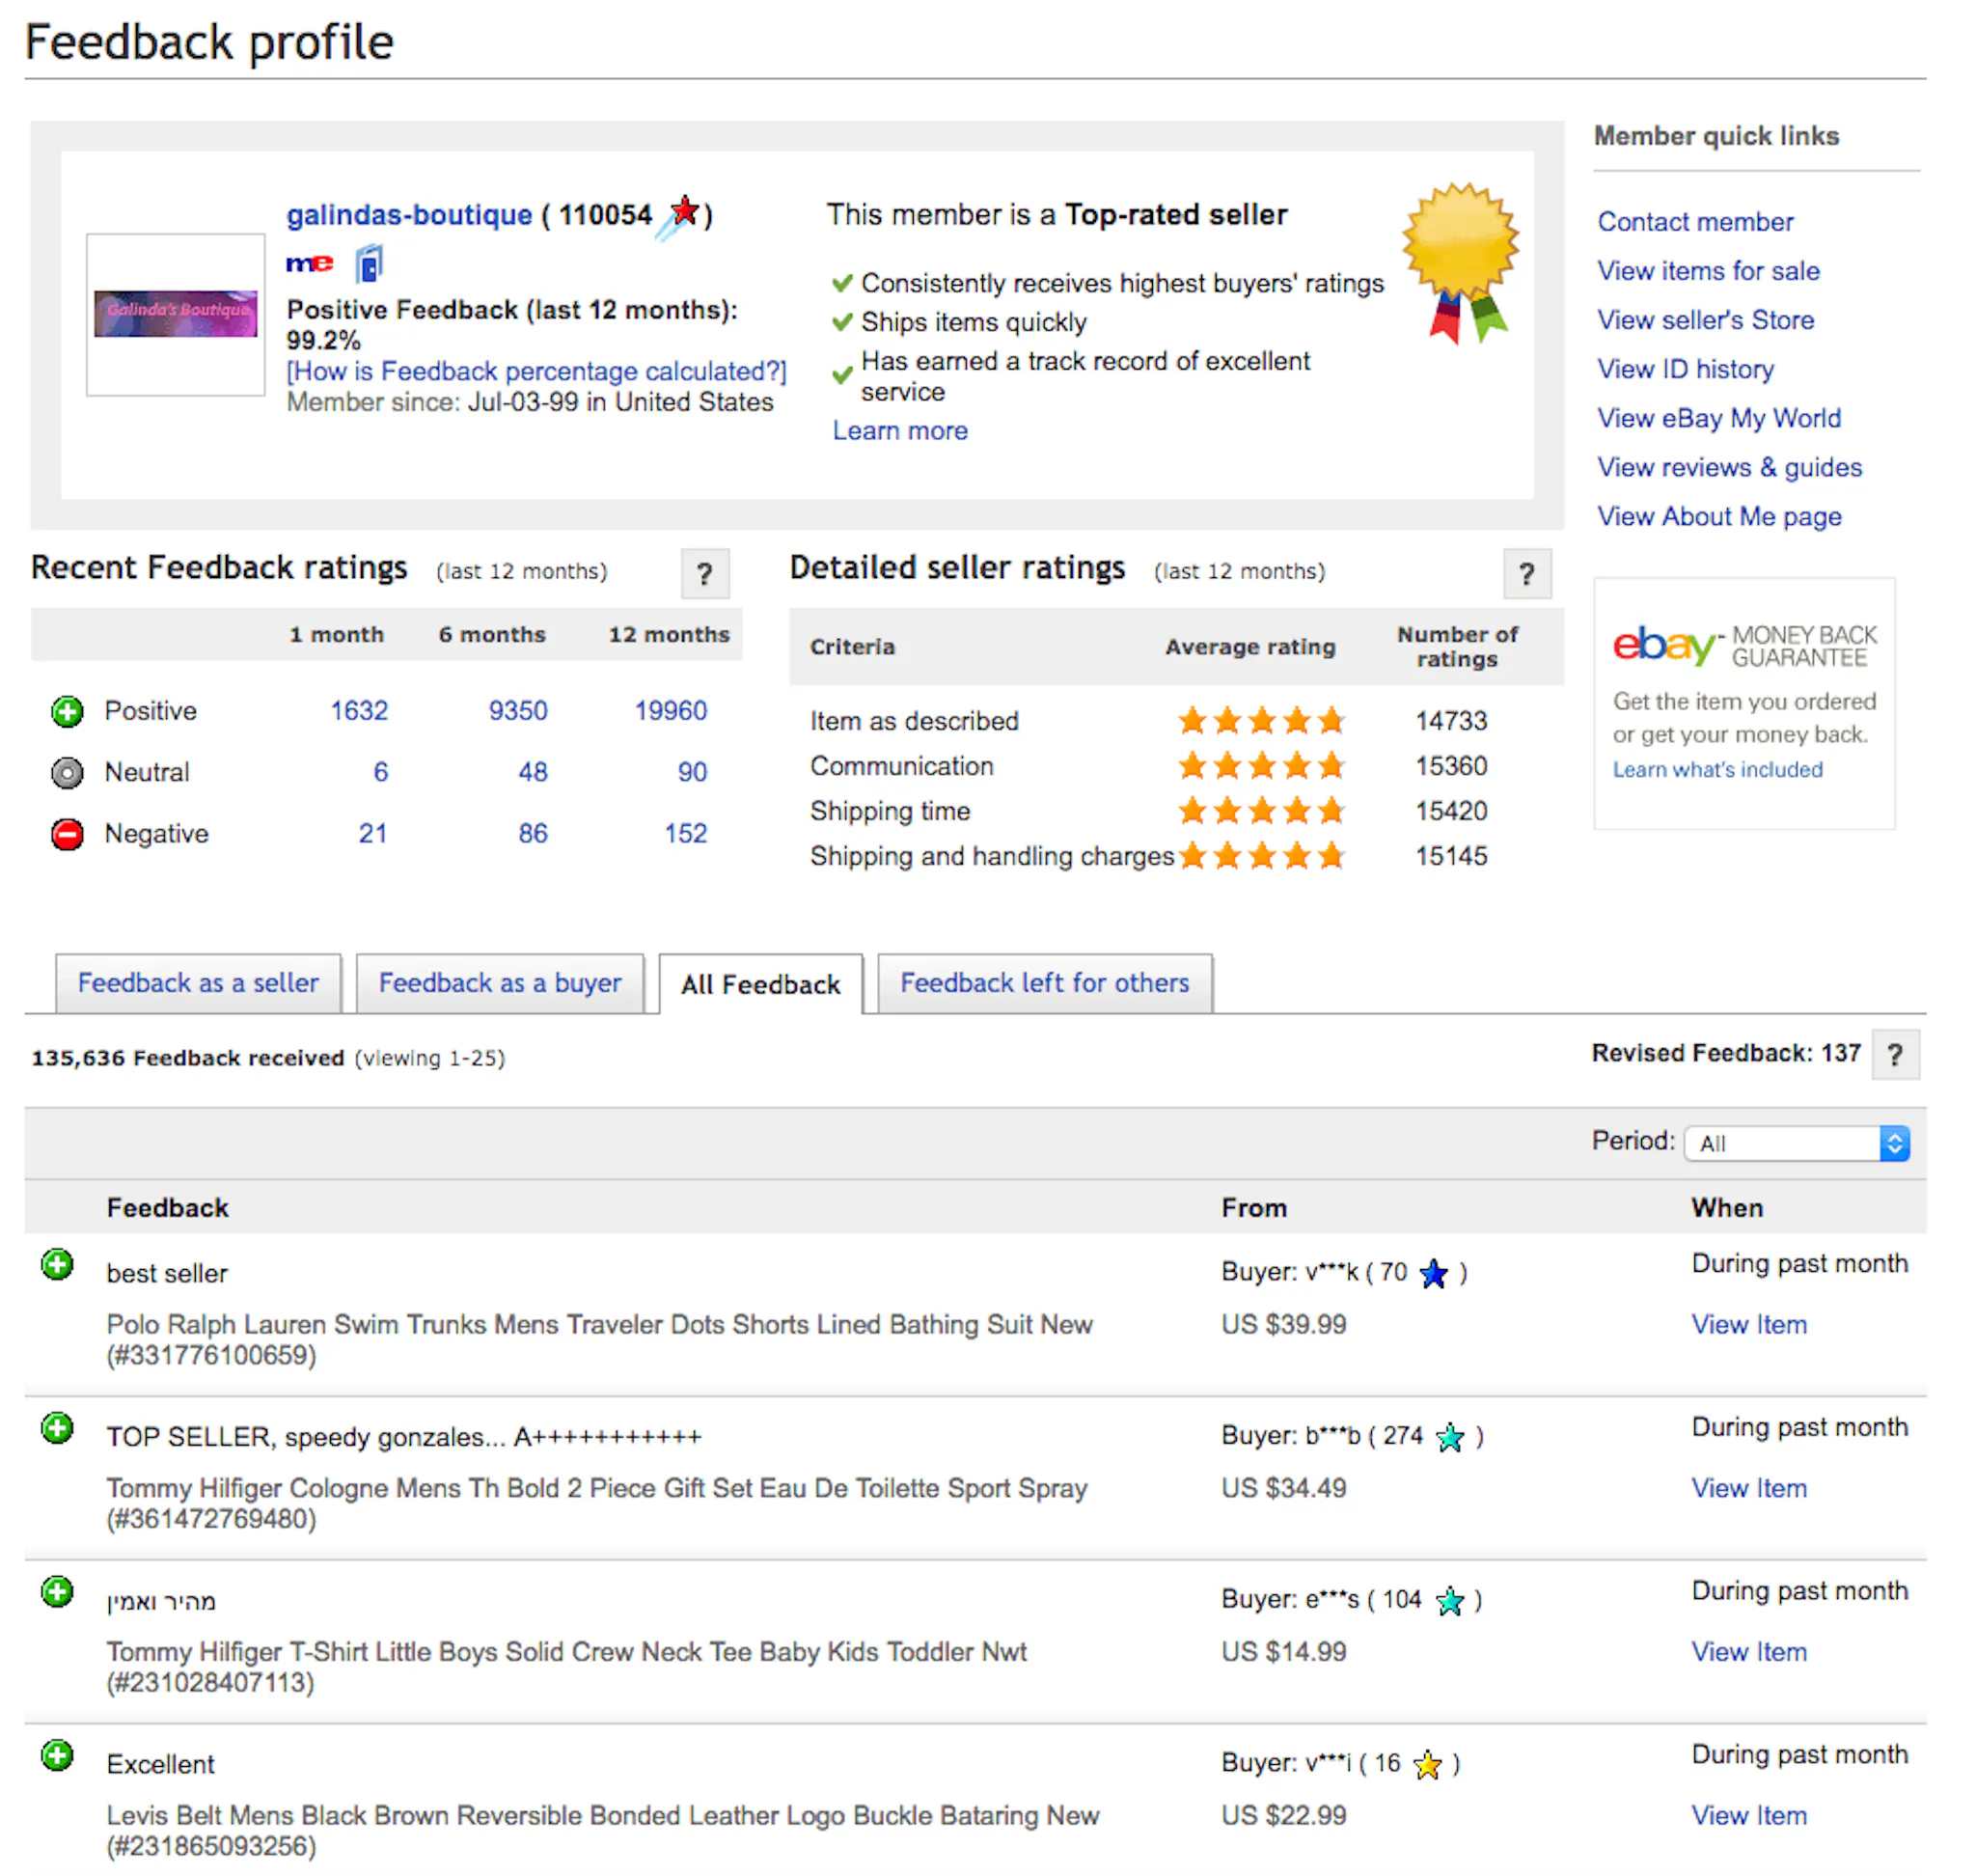
Task: Switch to the Feedback left for others tab
Action: coord(1044,983)
